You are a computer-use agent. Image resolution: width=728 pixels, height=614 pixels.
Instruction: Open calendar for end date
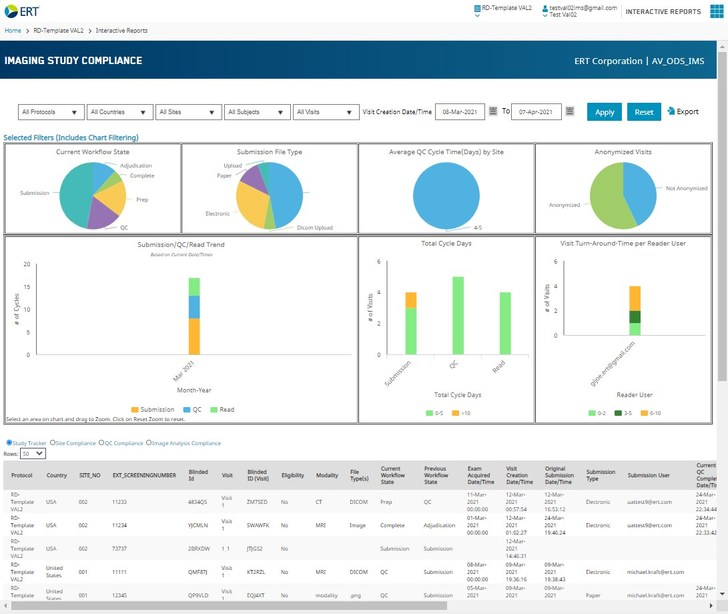(570, 111)
